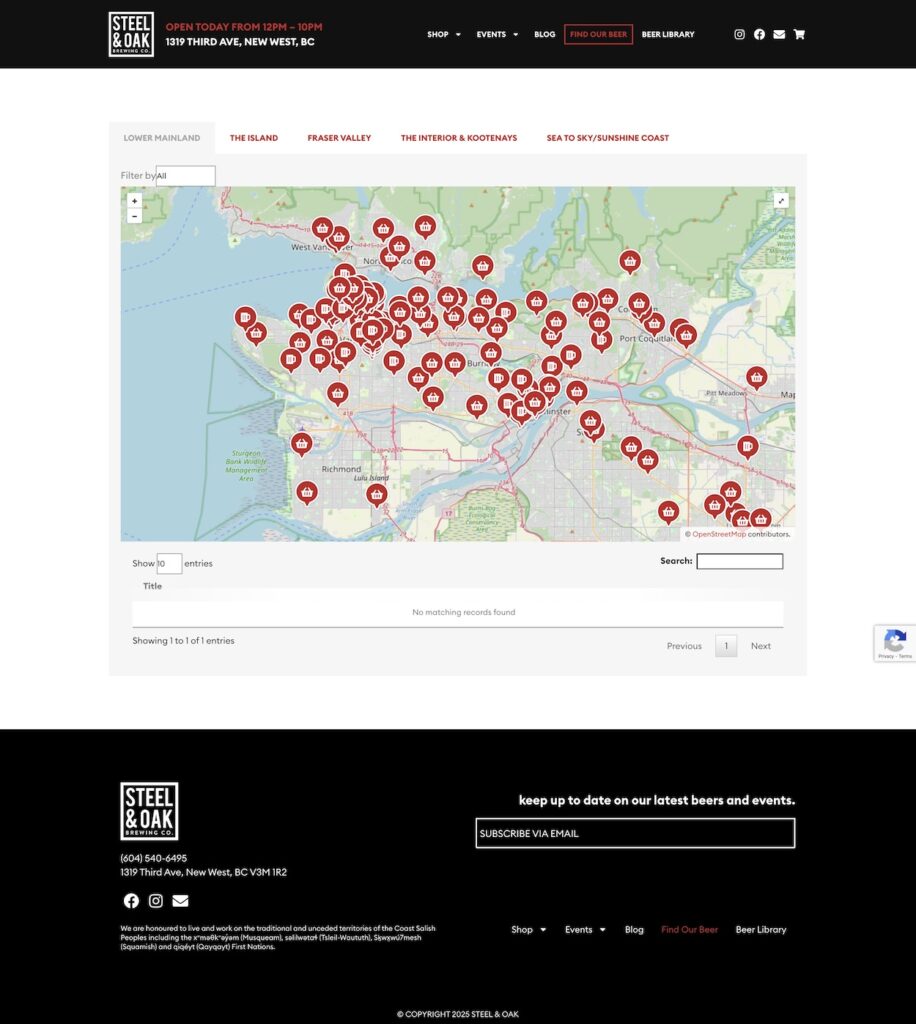The image size is (916, 1024).
Task: Open the Show entries count dropdown
Action: coord(169,564)
